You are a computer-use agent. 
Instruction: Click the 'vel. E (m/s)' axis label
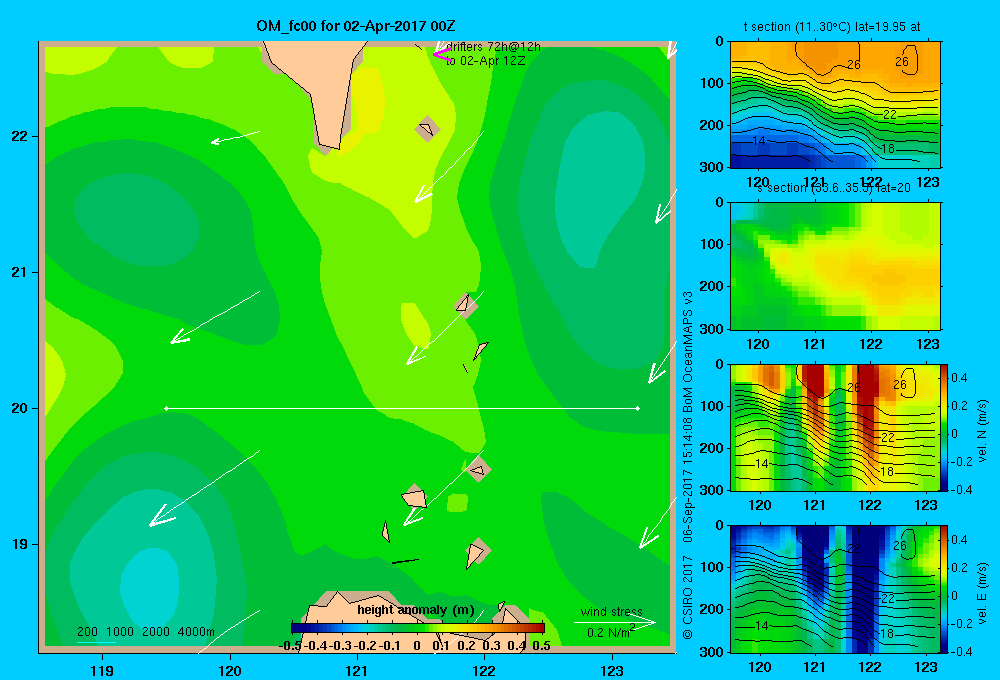click(982, 592)
